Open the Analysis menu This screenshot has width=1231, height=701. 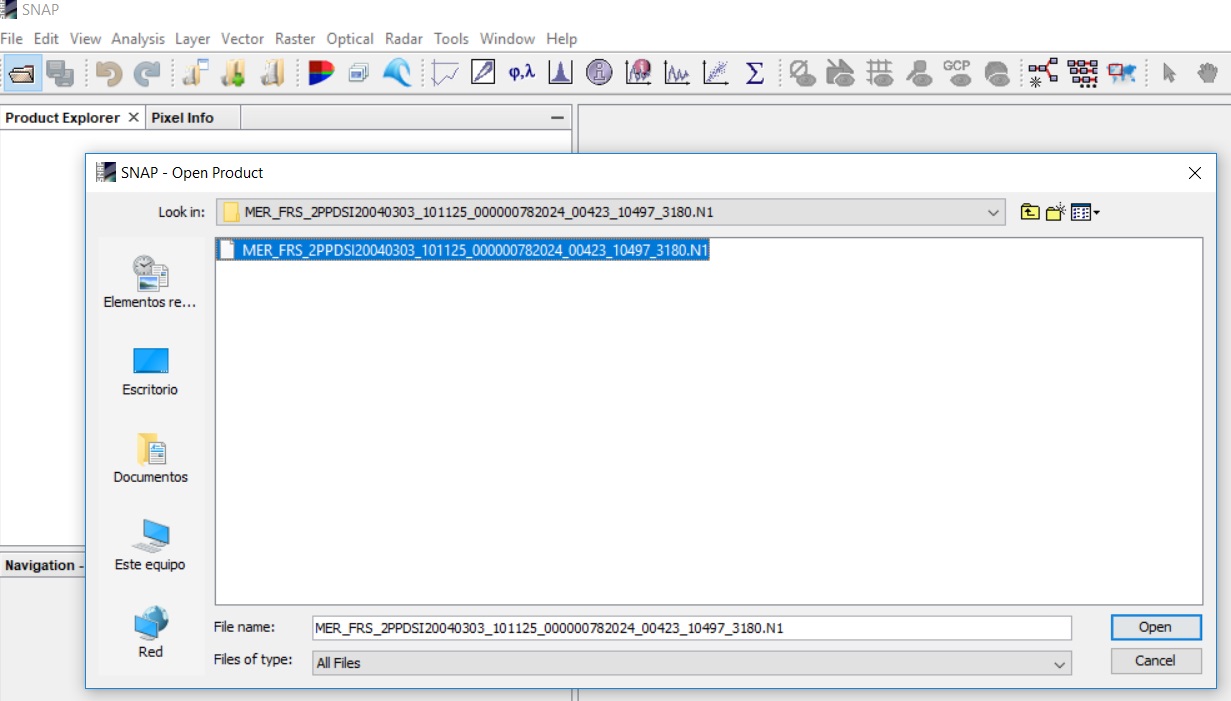click(x=138, y=39)
